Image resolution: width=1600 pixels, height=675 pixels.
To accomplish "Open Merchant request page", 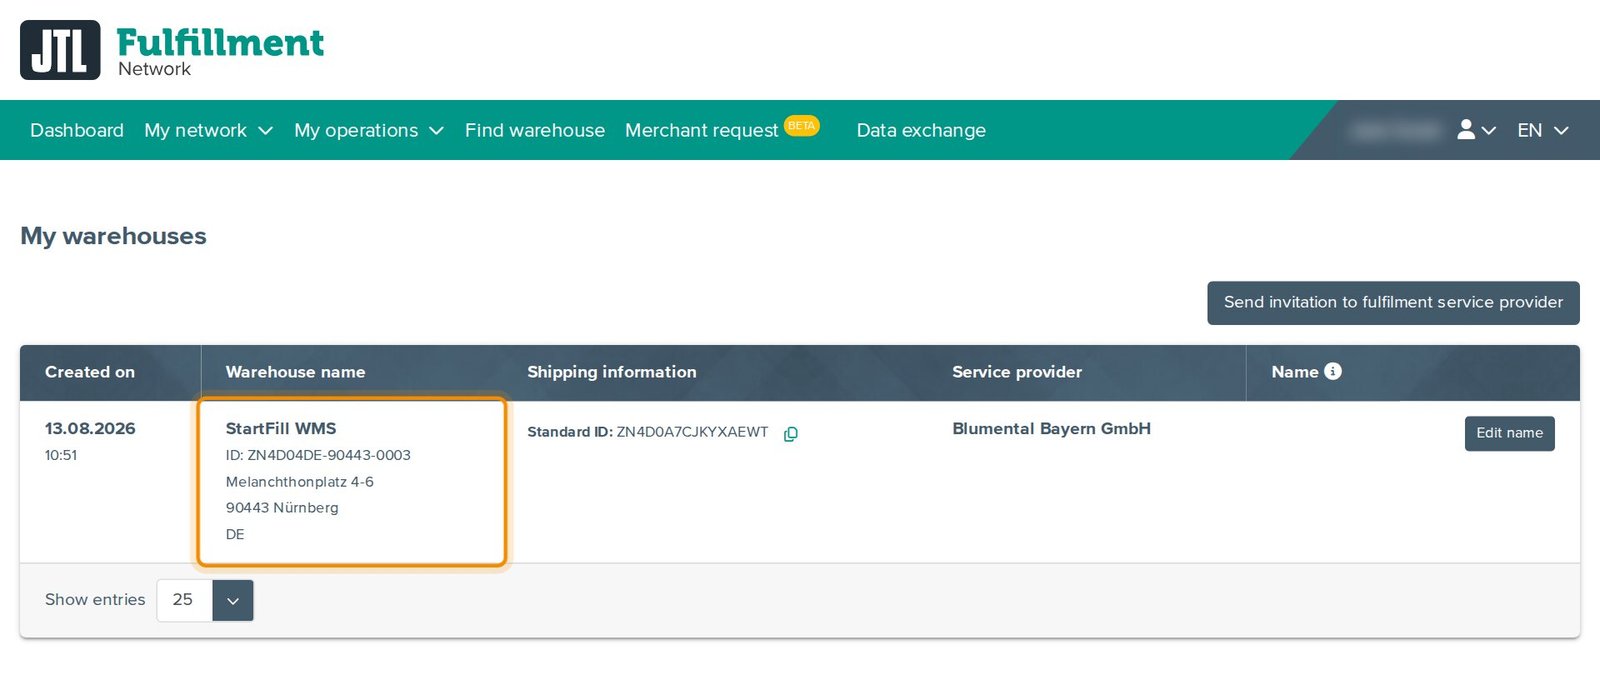I will [x=701, y=130].
